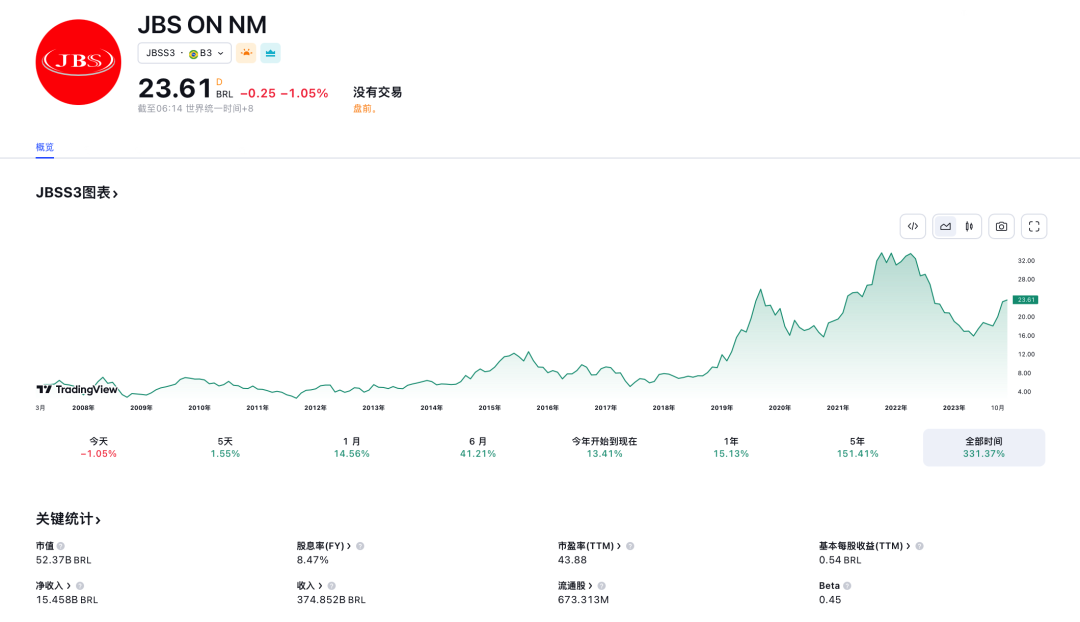Click the 截至06:14 timestamp text

(x=196, y=109)
